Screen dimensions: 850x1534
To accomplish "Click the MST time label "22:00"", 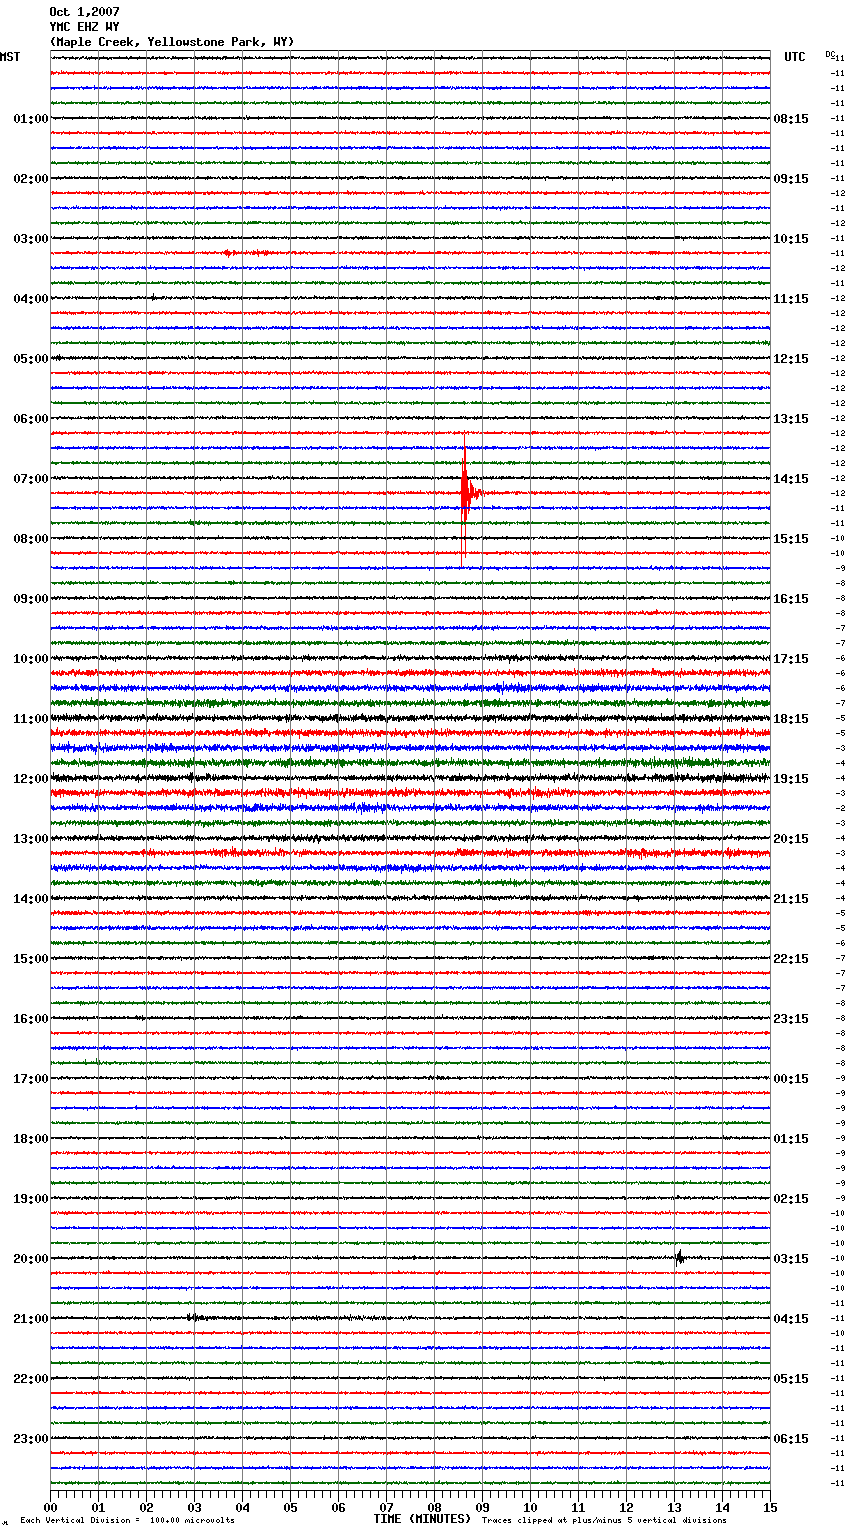I will click(x=31, y=1379).
